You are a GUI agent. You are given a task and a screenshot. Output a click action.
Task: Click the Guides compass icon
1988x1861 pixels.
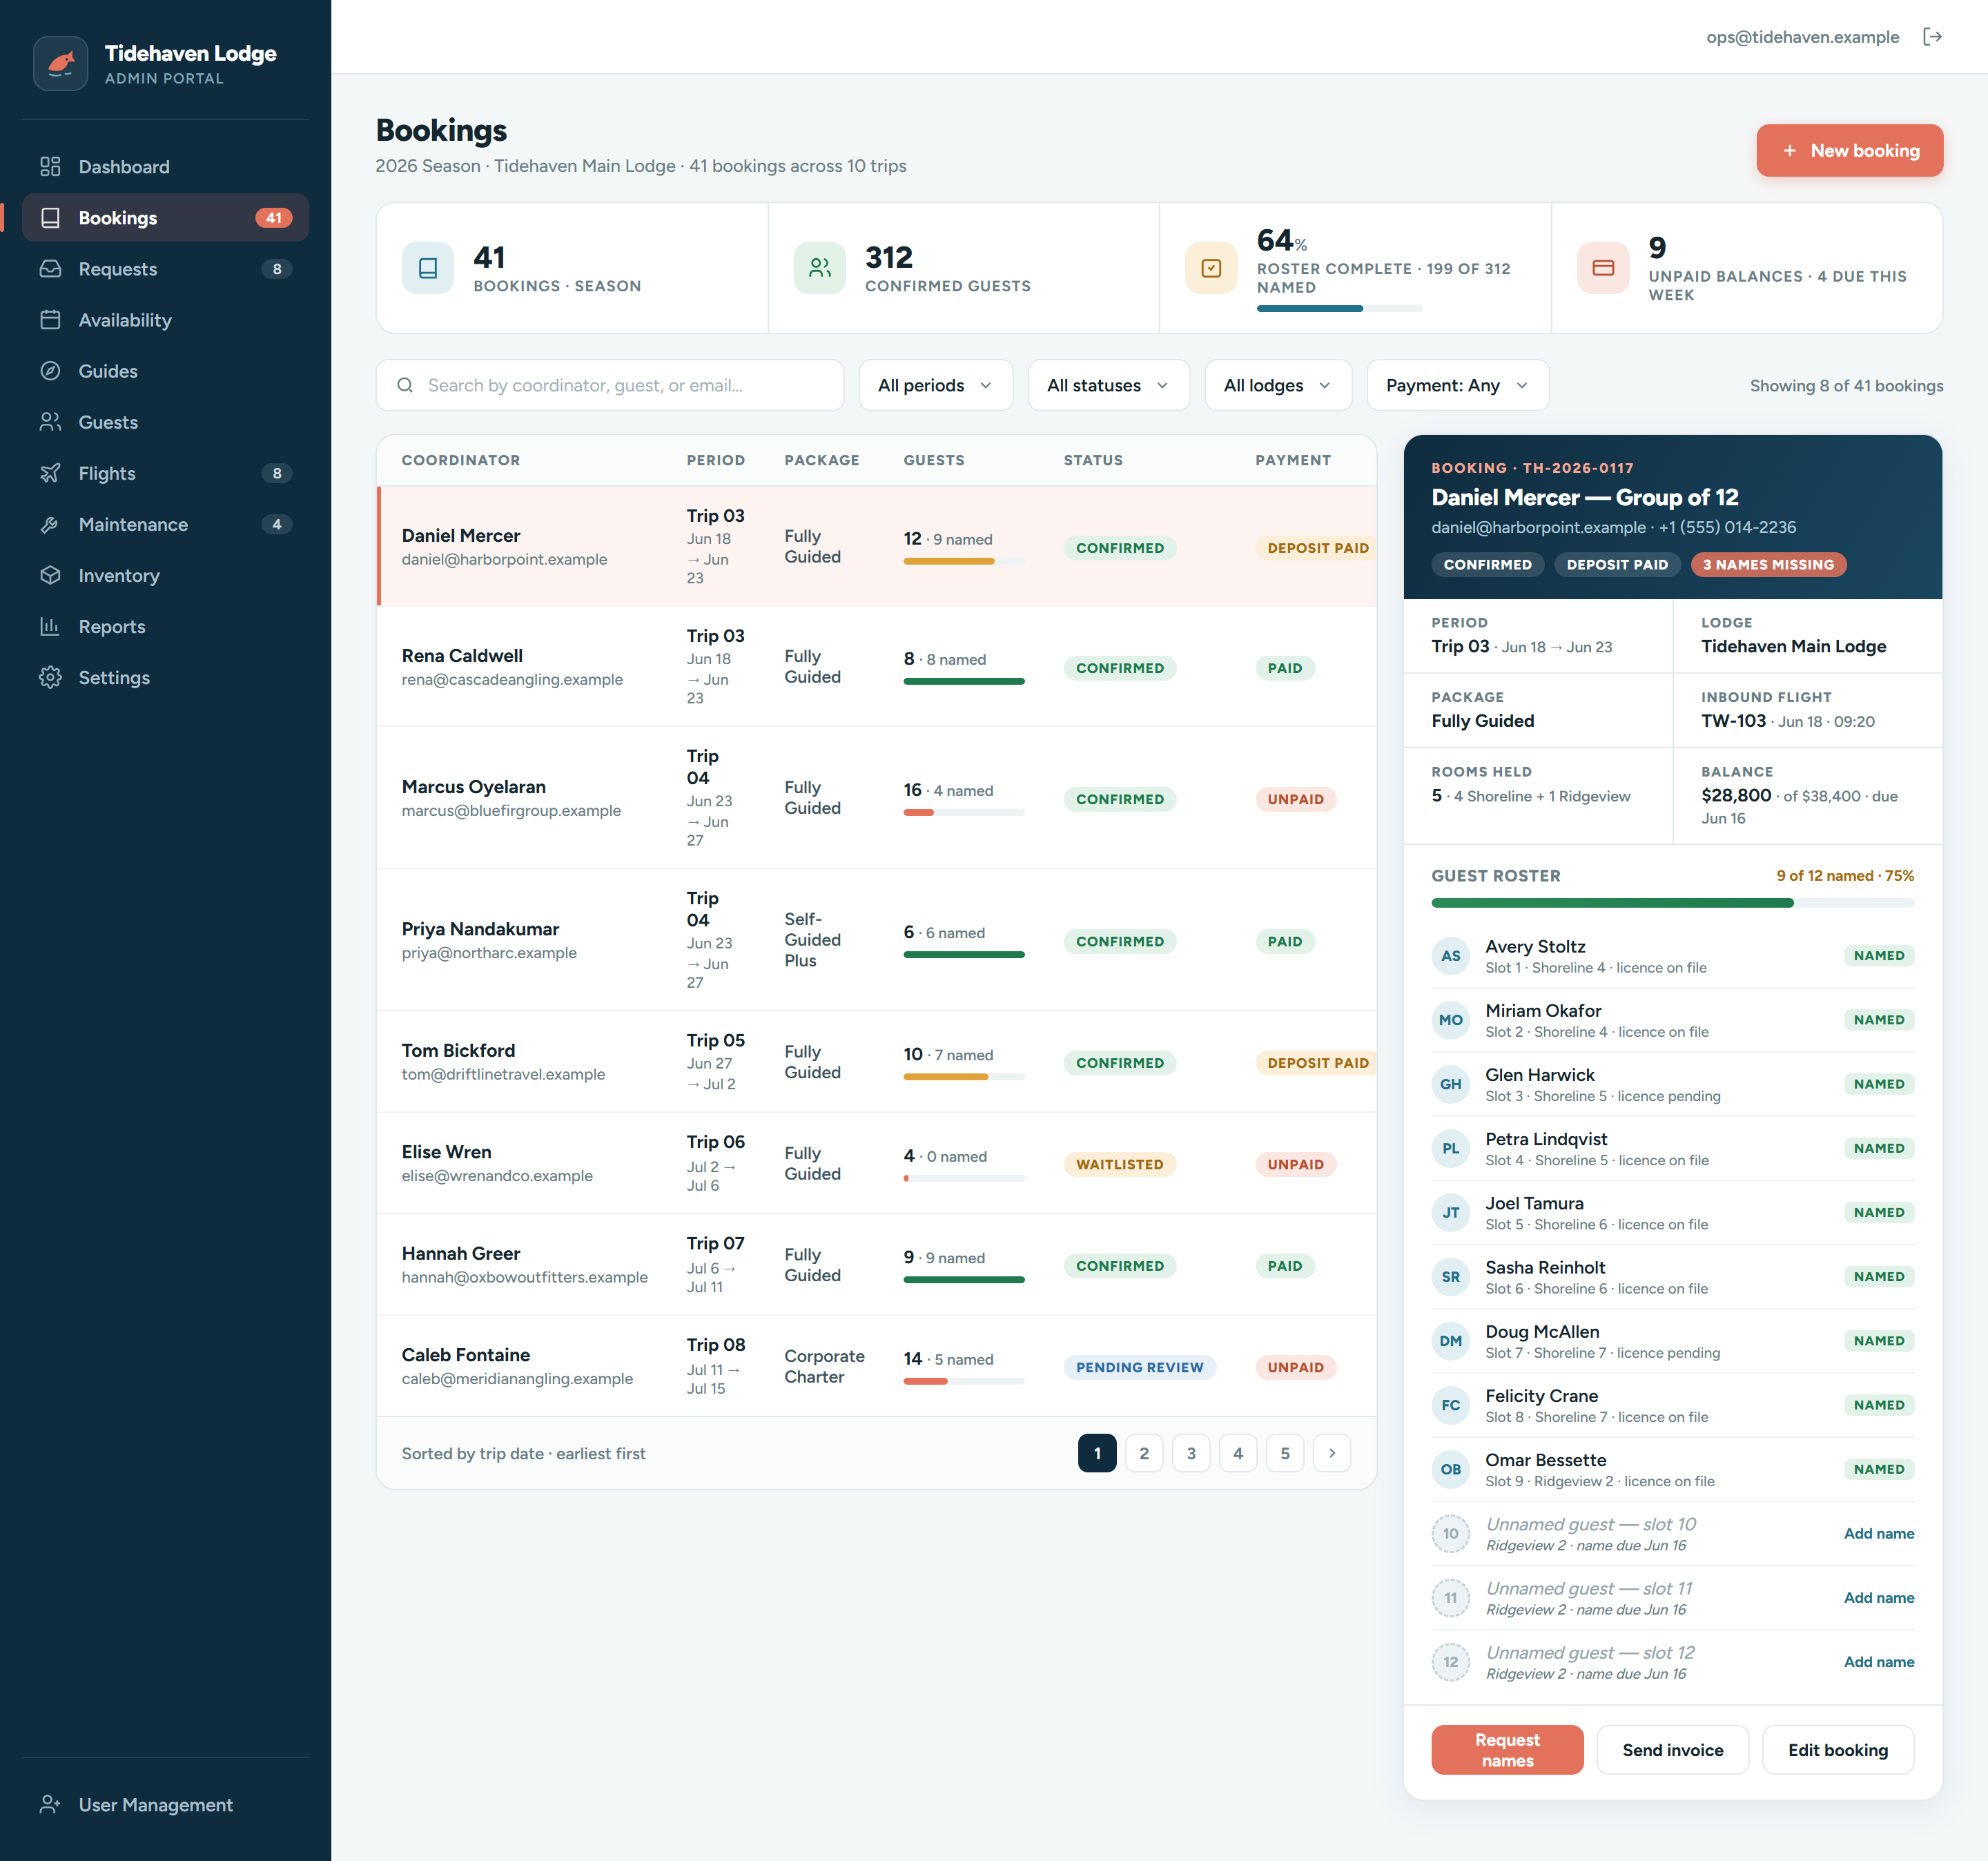pyautogui.click(x=50, y=370)
